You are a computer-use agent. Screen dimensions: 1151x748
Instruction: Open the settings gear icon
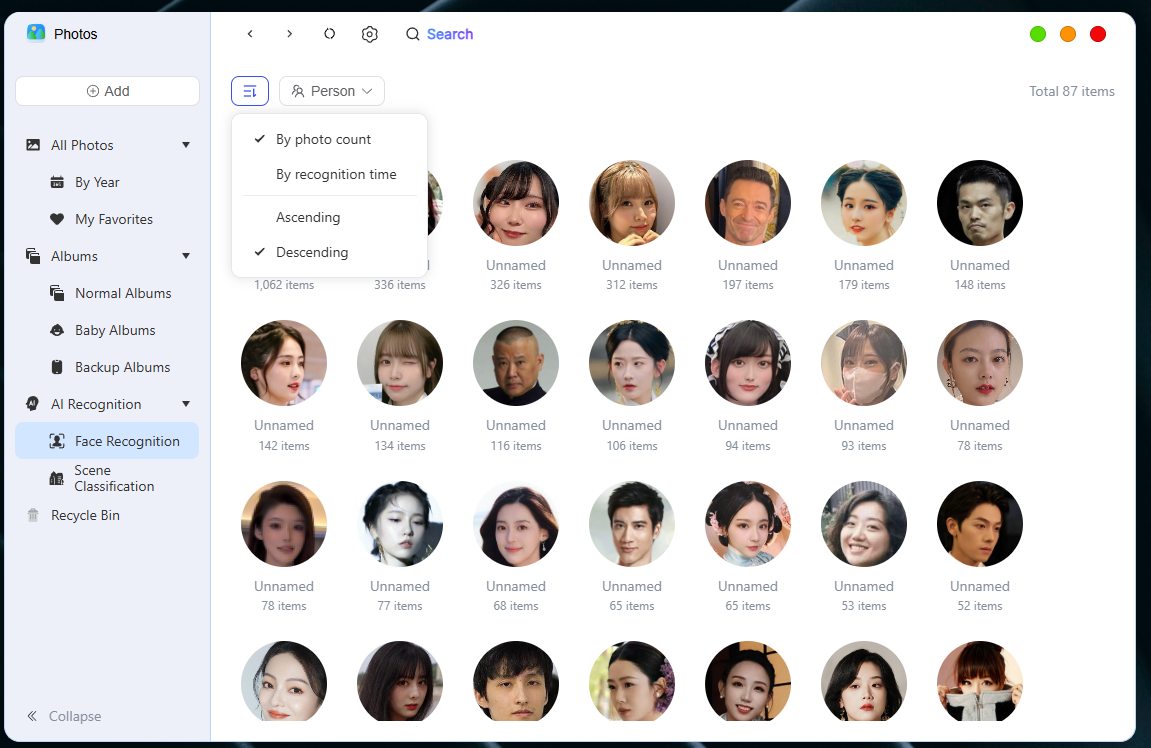(x=370, y=35)
